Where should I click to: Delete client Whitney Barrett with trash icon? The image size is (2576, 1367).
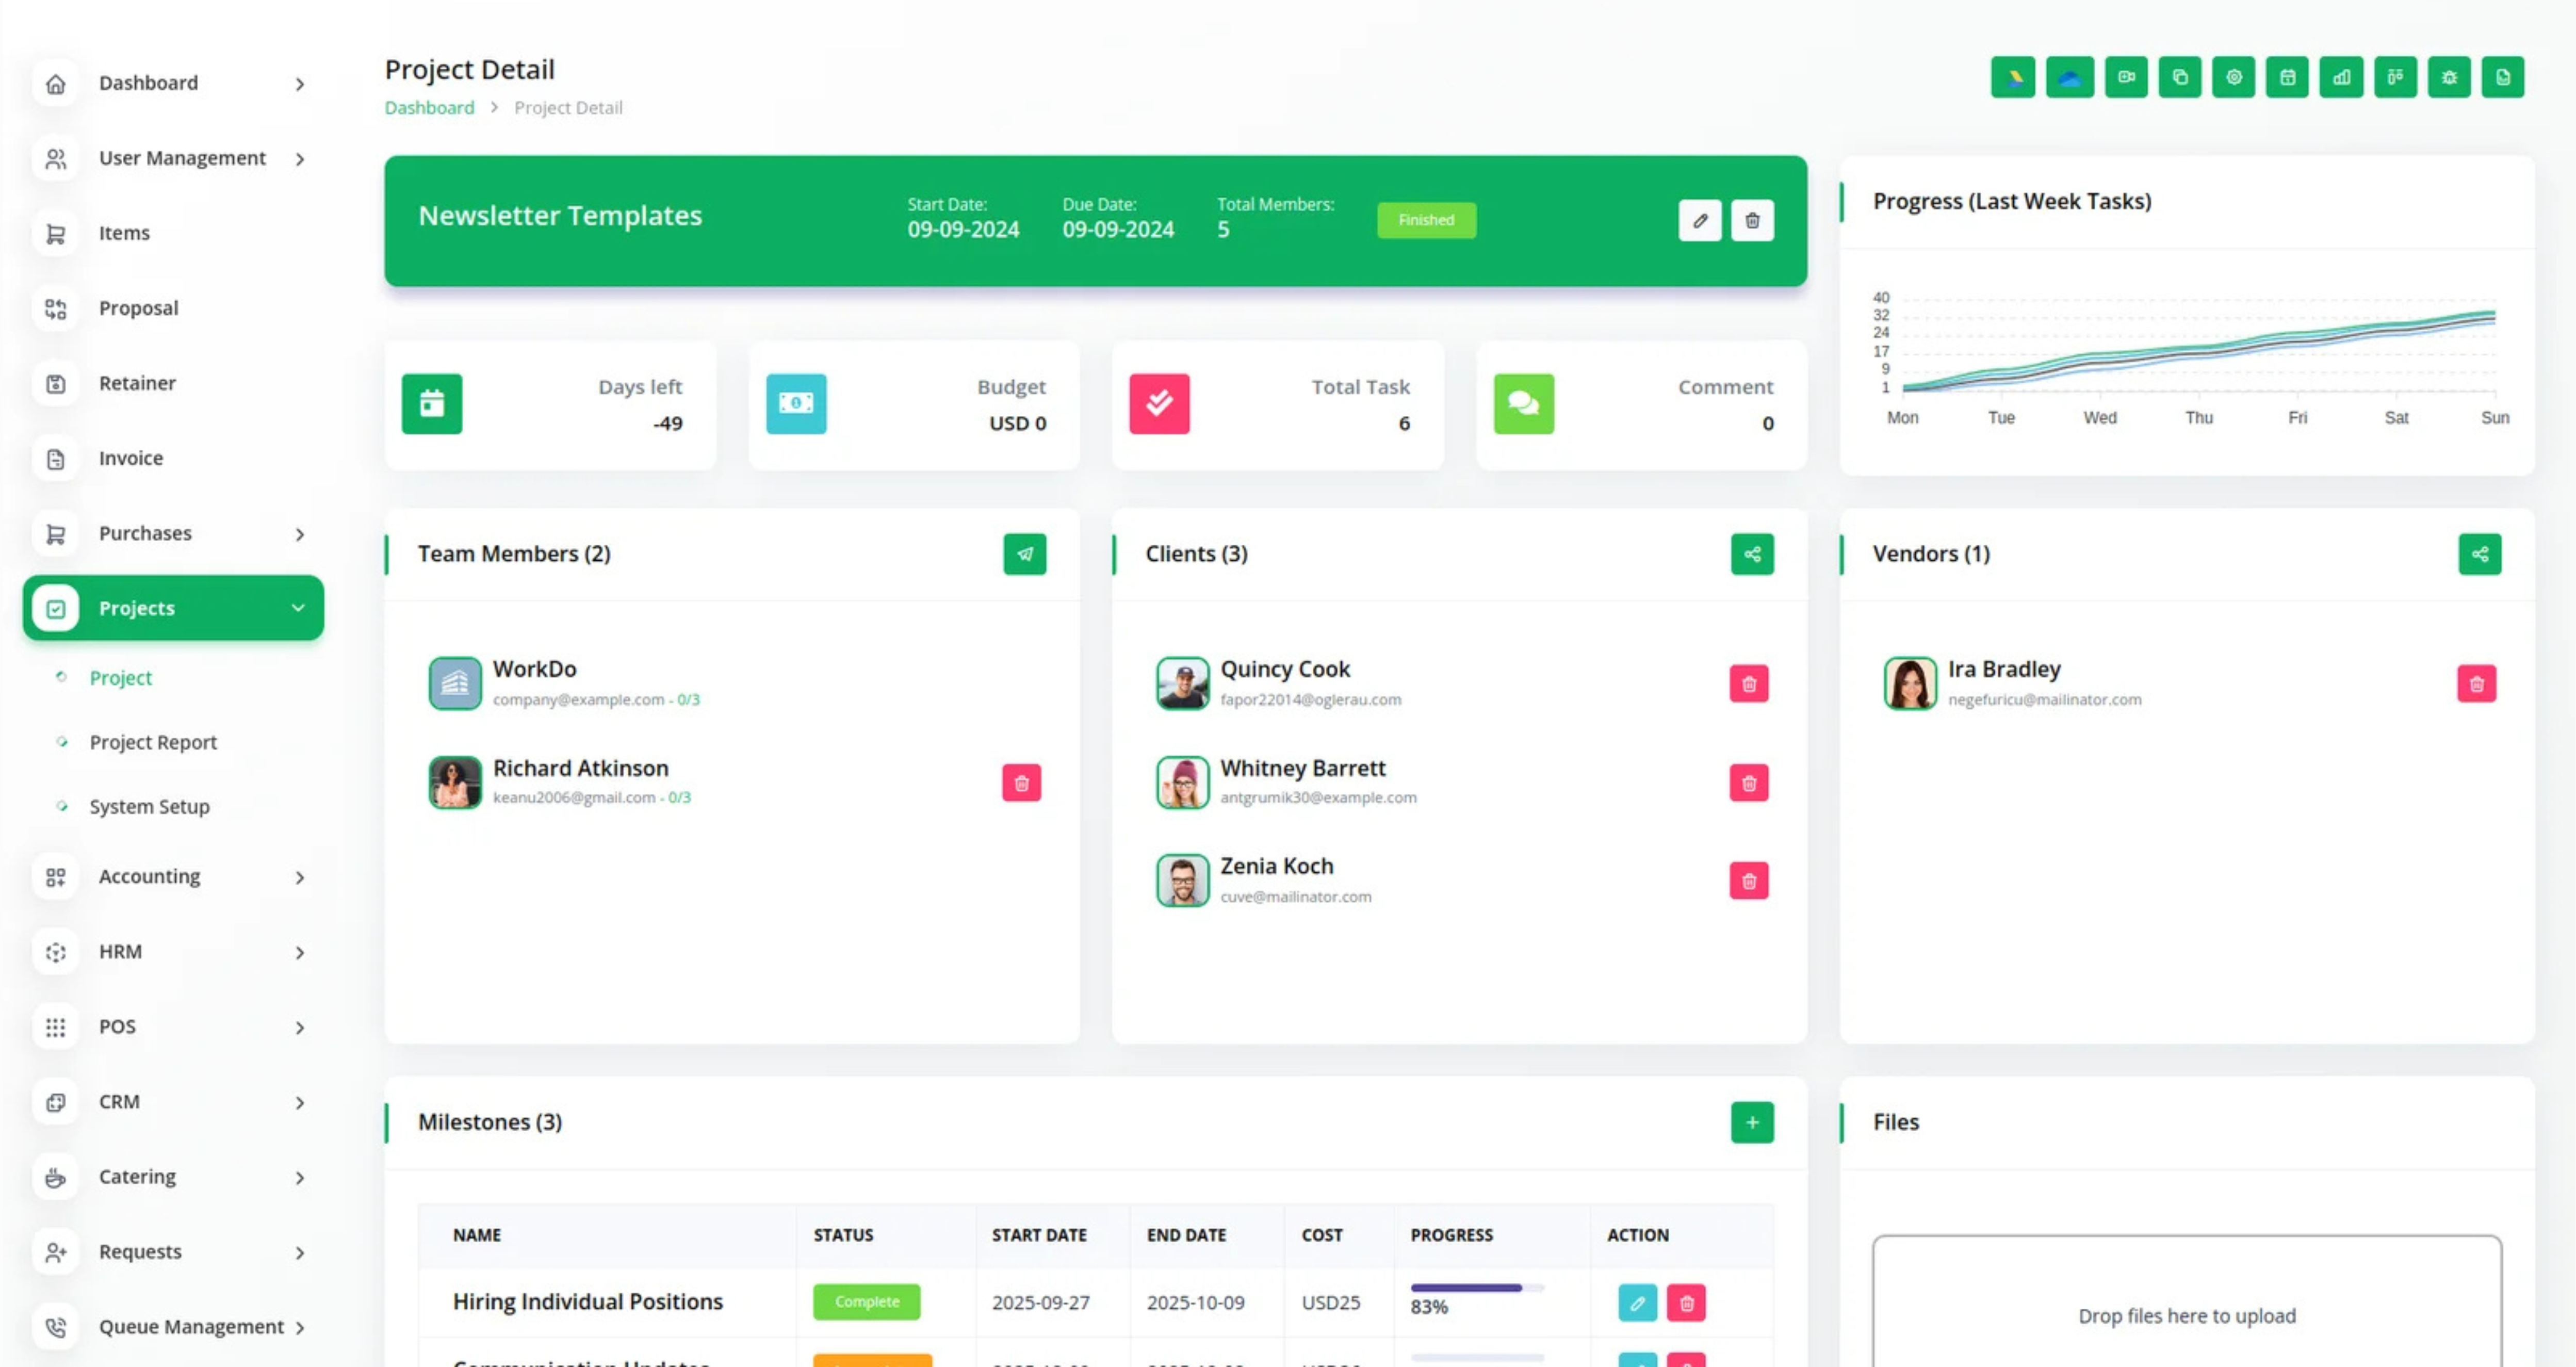pyautogui.click(x=1748, y=783)
